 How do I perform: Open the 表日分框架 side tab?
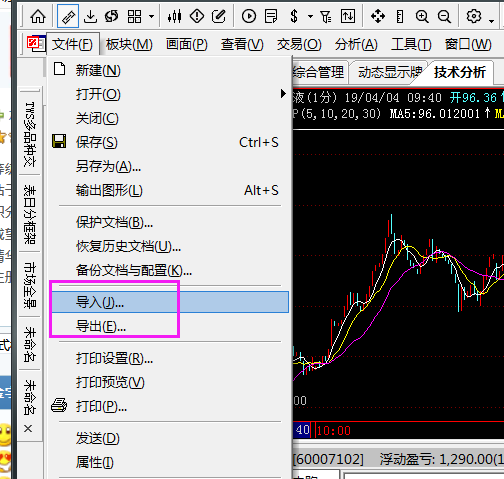click(x=30, y=214)
